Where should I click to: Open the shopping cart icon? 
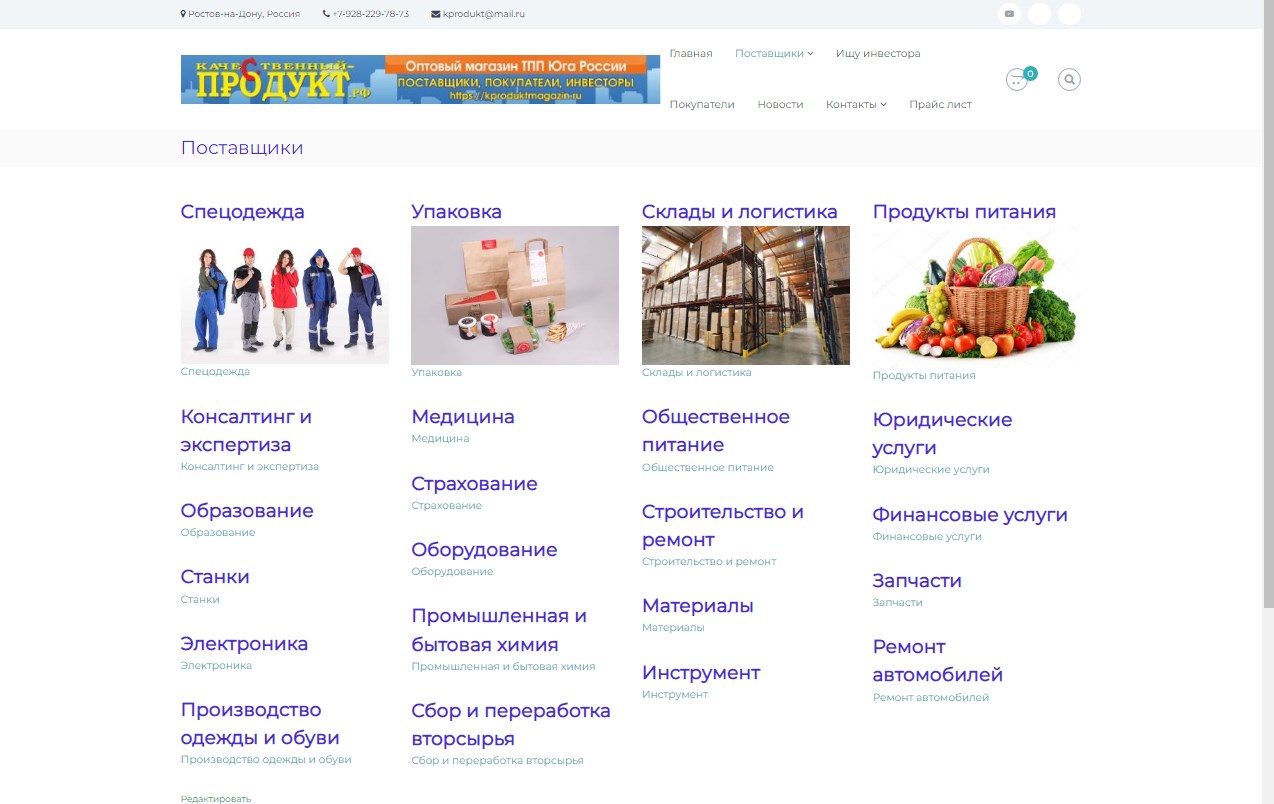(x=1017, y=80)
